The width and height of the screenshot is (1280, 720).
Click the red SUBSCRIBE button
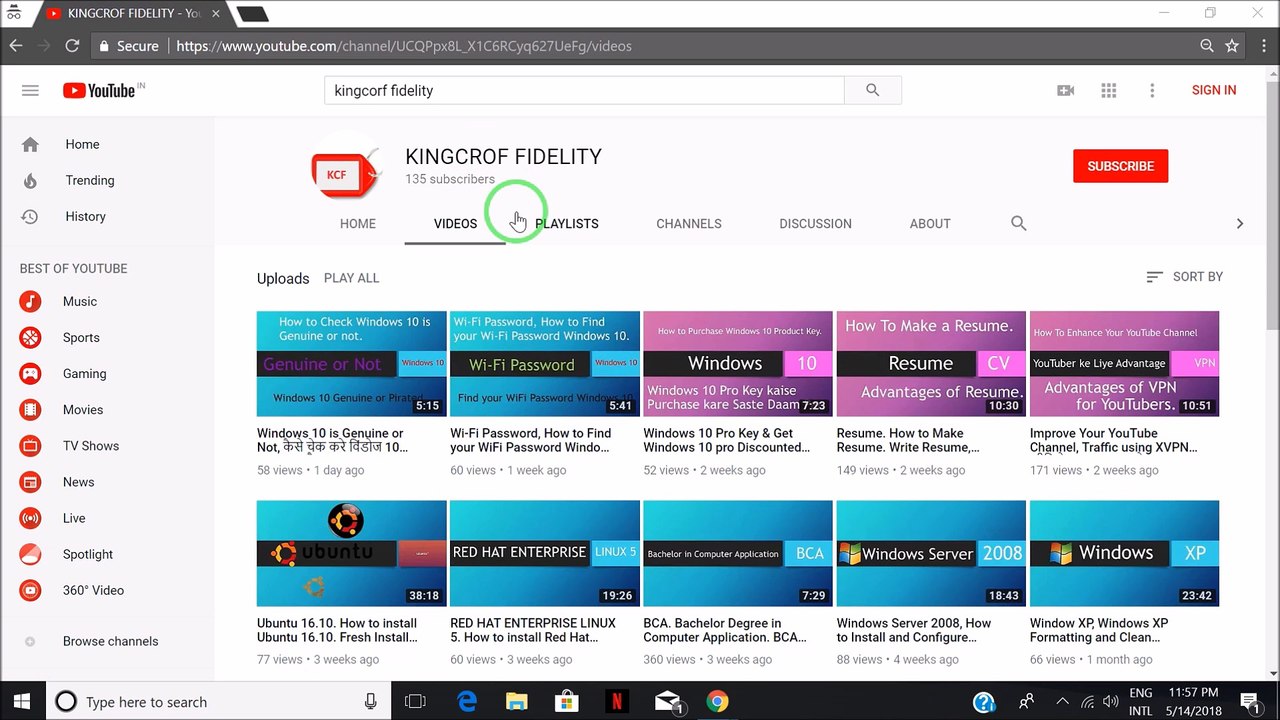(x=1120, y=166)
